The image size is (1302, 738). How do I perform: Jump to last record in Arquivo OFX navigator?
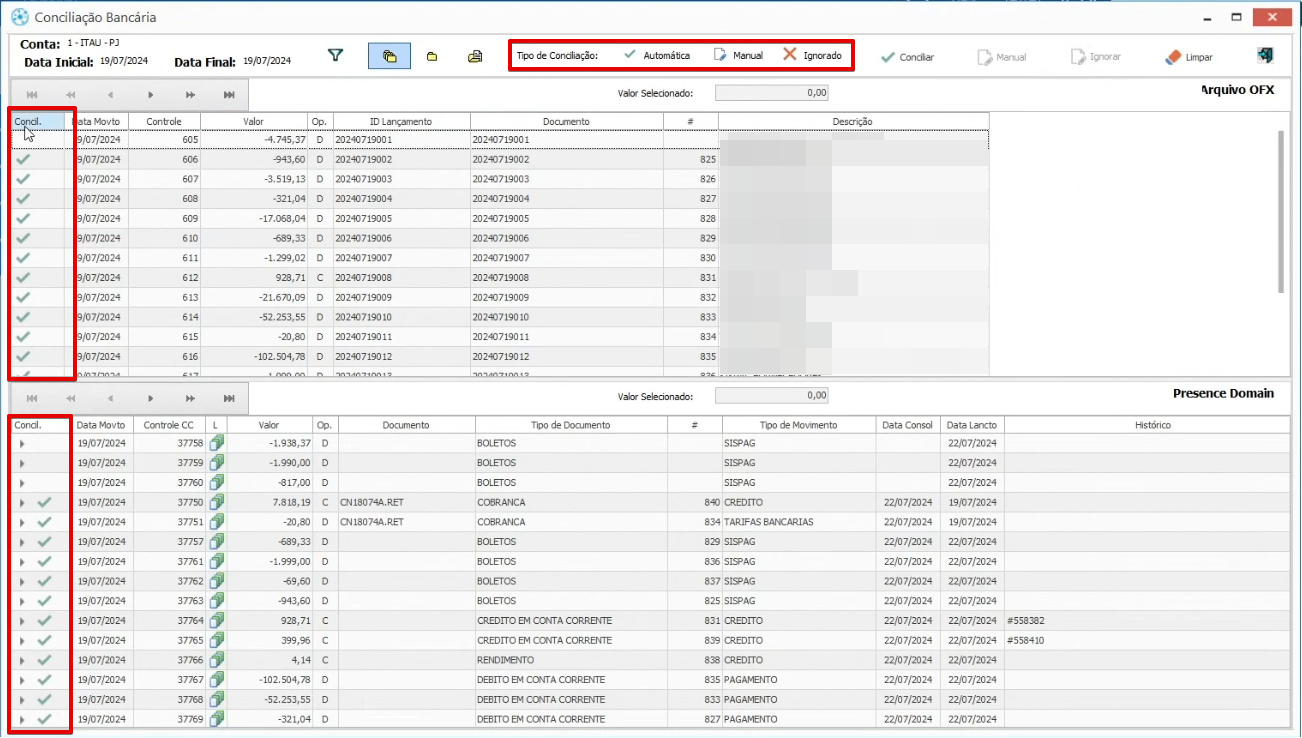point(229,95)
